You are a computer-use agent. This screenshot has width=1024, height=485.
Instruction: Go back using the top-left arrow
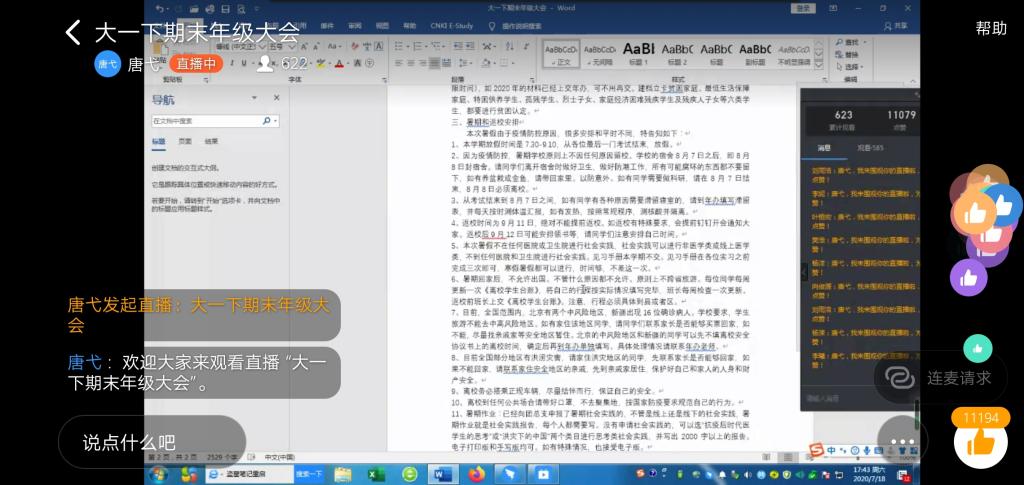(73, 32)
